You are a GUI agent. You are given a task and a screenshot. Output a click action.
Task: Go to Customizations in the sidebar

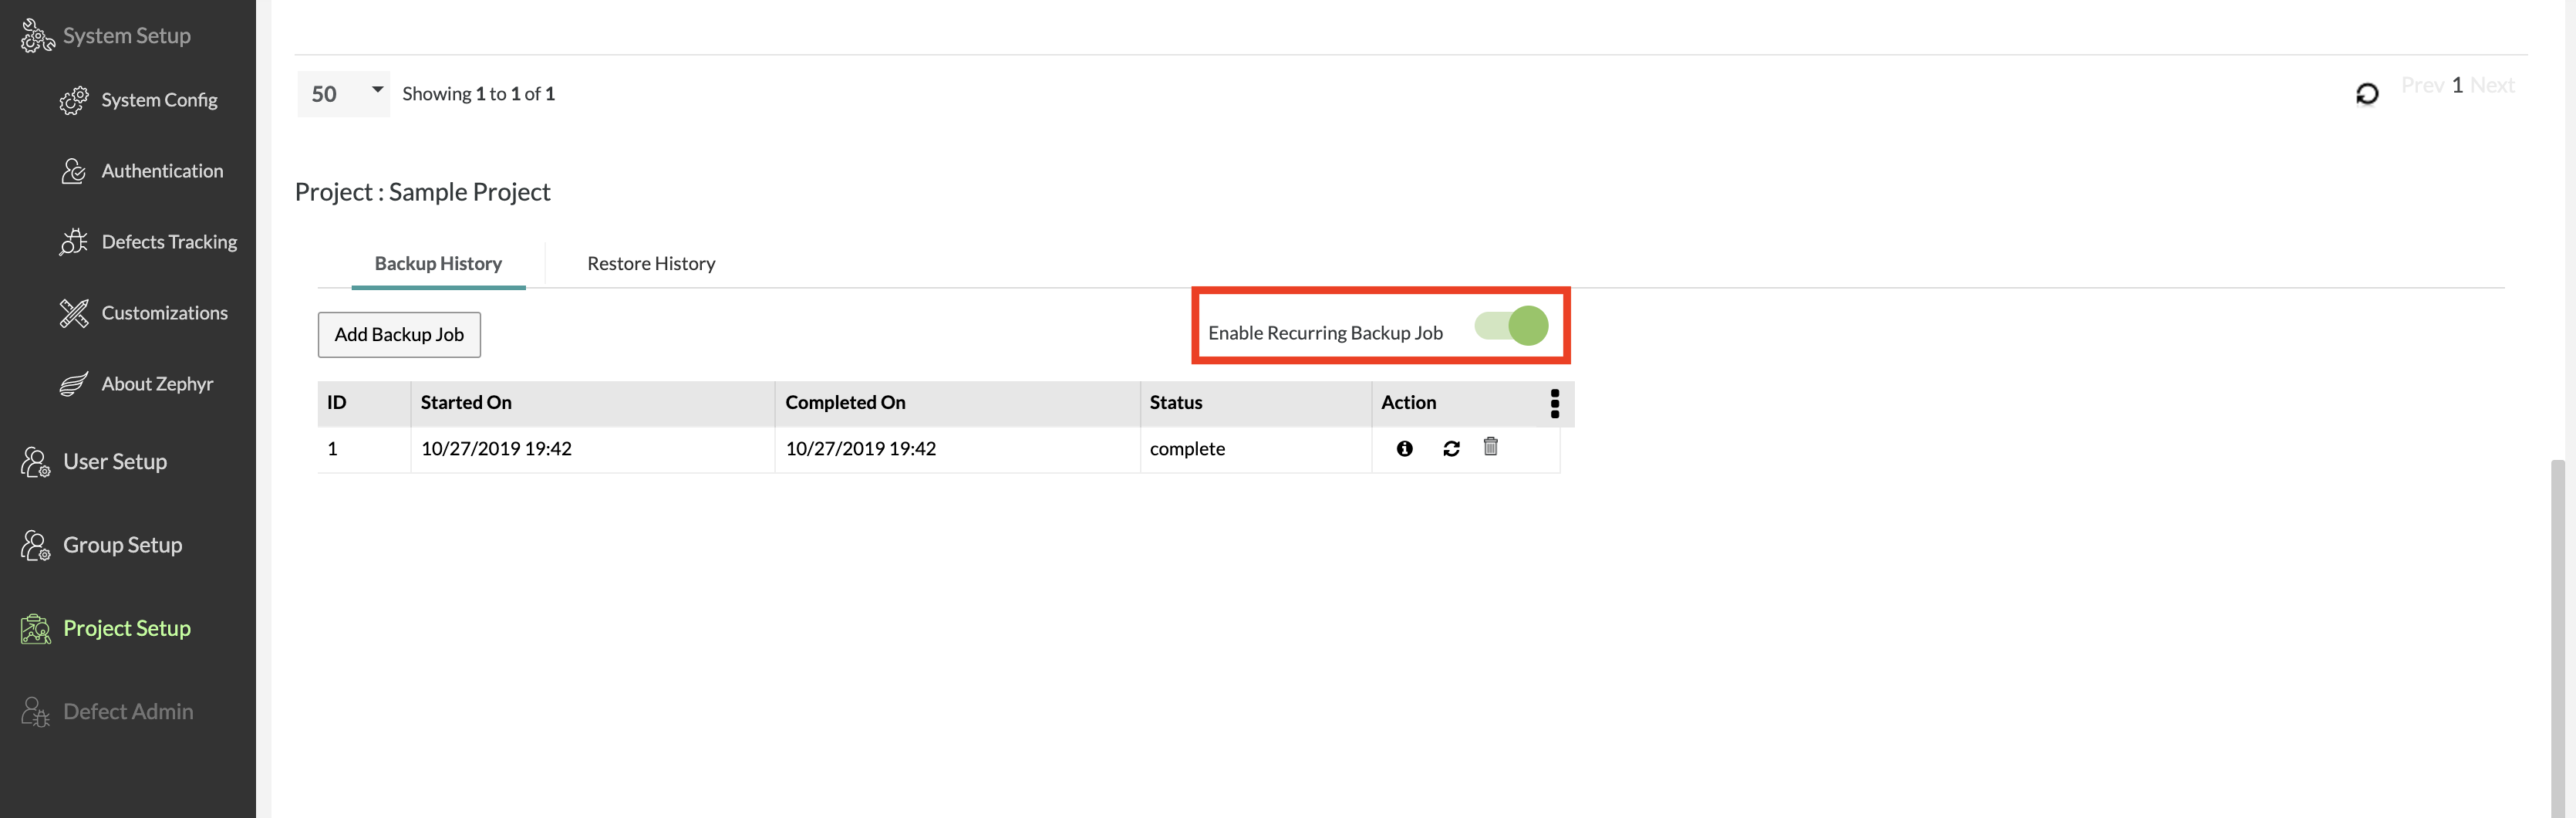pyautogui.click(x=164, y=313)
